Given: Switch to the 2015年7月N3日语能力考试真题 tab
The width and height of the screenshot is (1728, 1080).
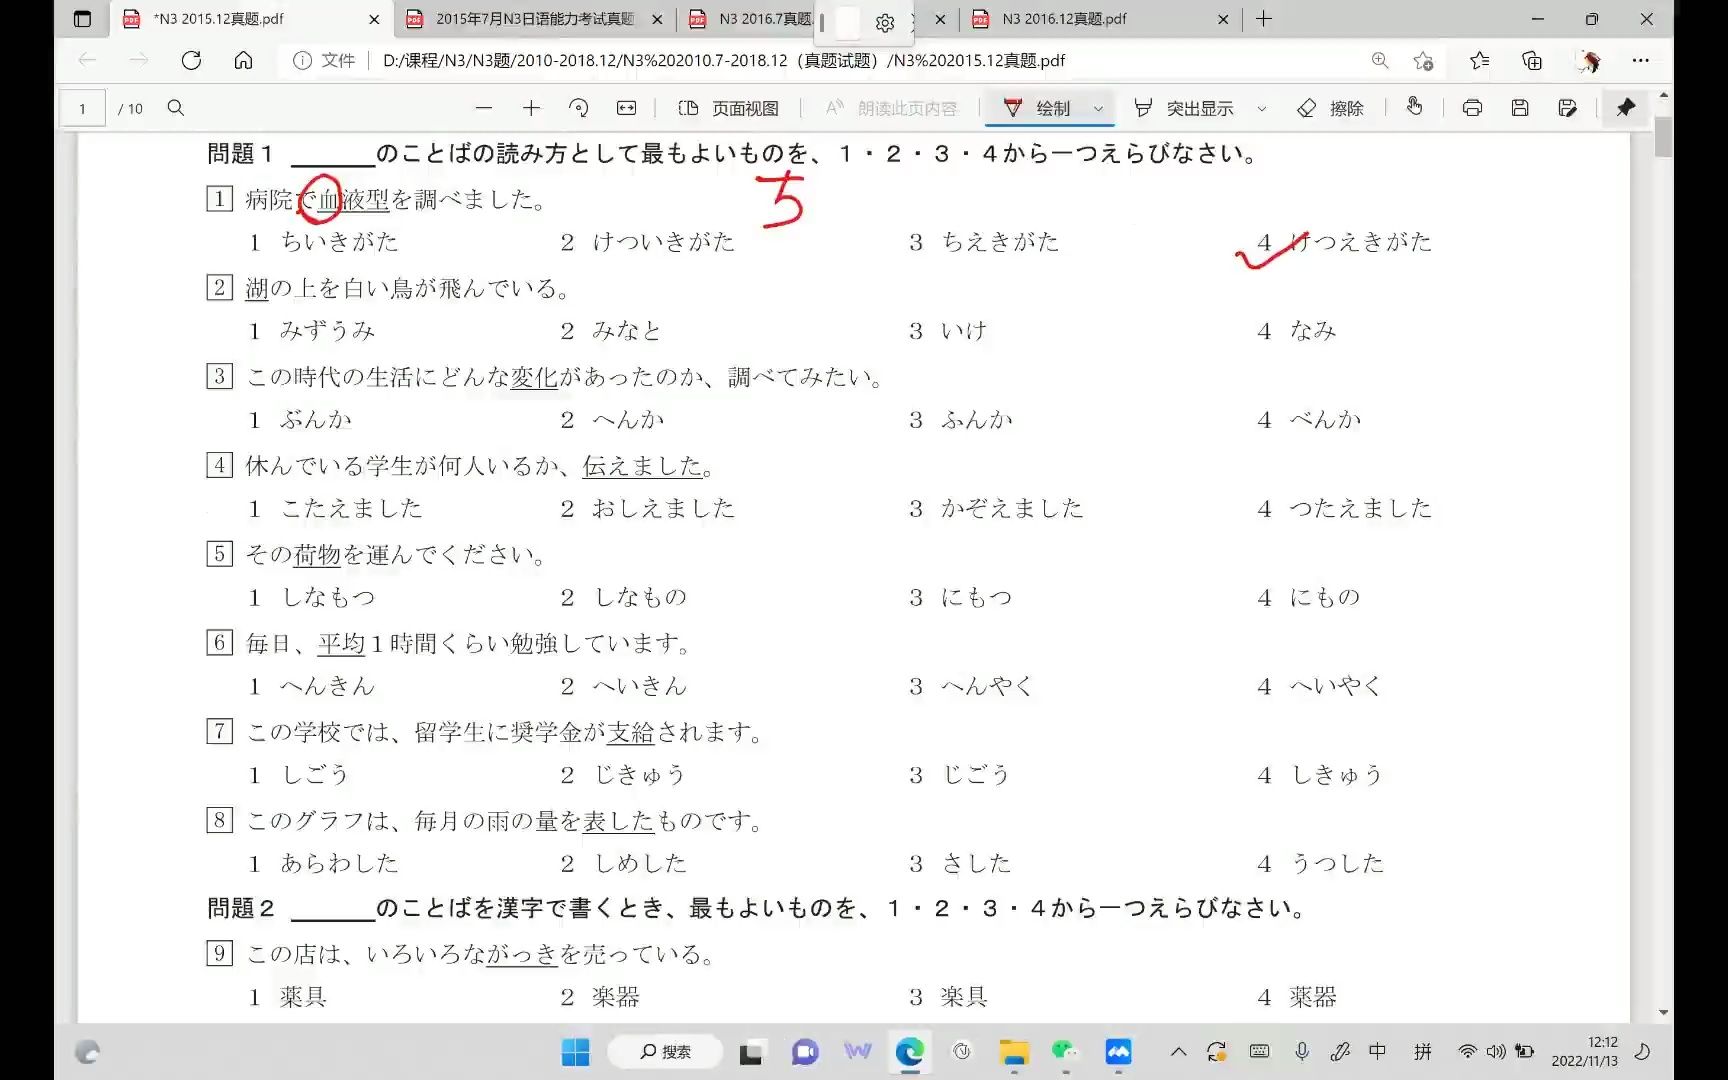Looking at the screenshot, I should [x=534, y=19].
